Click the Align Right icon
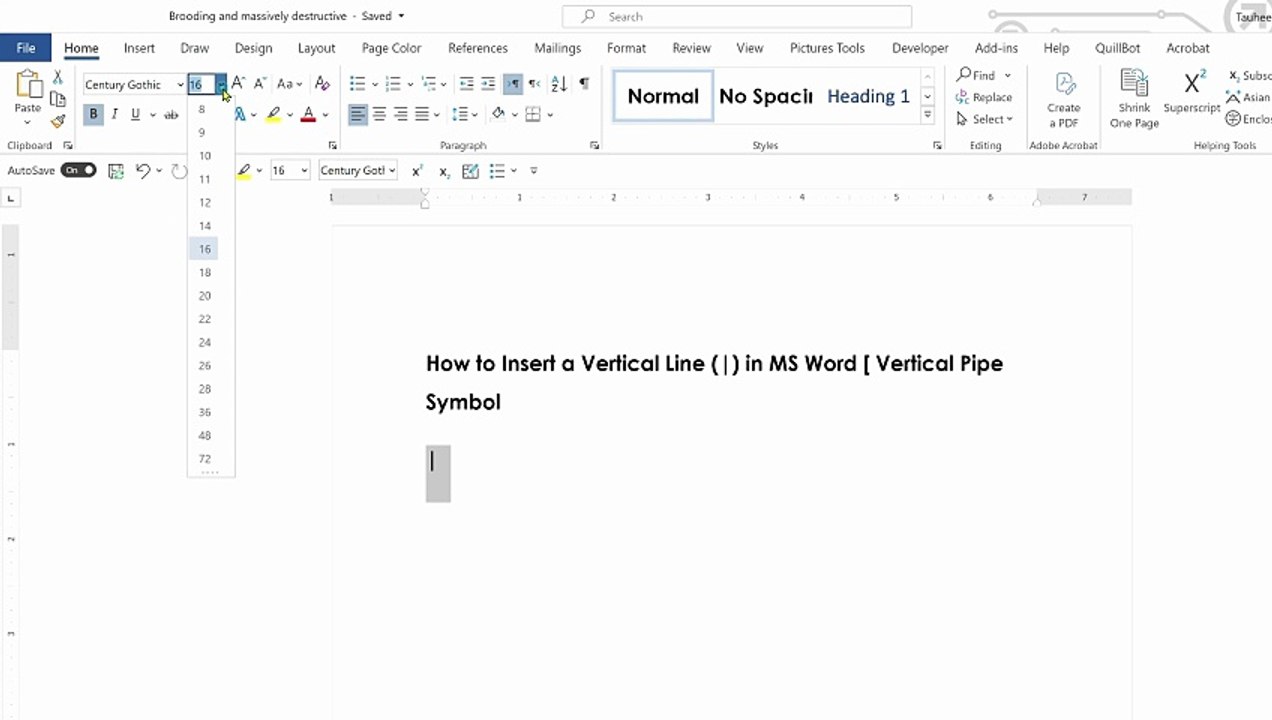The height and width of the screenshot is (720, 1272). pos(401,115)
